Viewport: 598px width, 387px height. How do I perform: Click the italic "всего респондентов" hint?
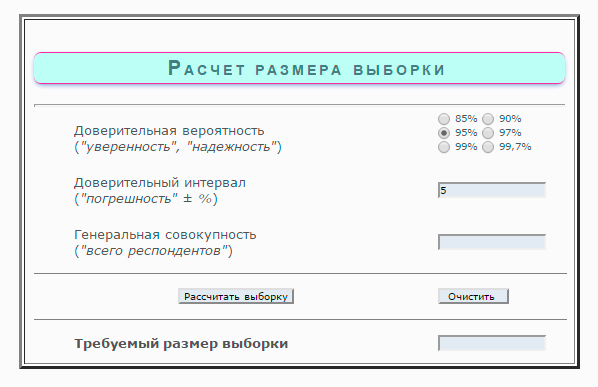153,251
